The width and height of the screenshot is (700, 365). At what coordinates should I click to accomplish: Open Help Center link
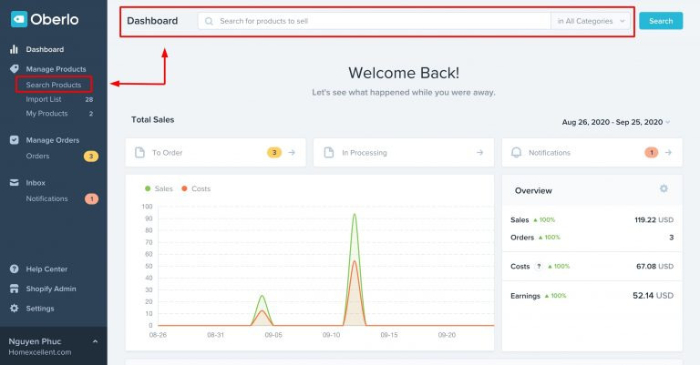pyautogui.click(x=46, y=269)
